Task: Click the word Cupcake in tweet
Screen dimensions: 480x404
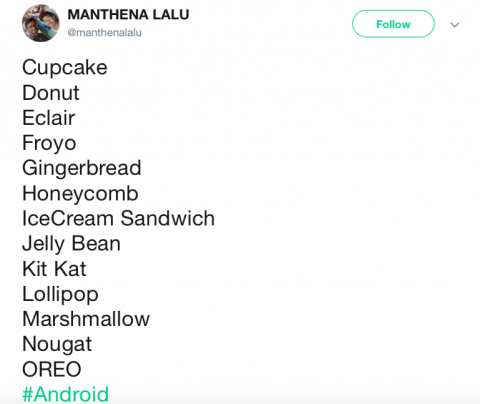Action: (x=65, y=68)
